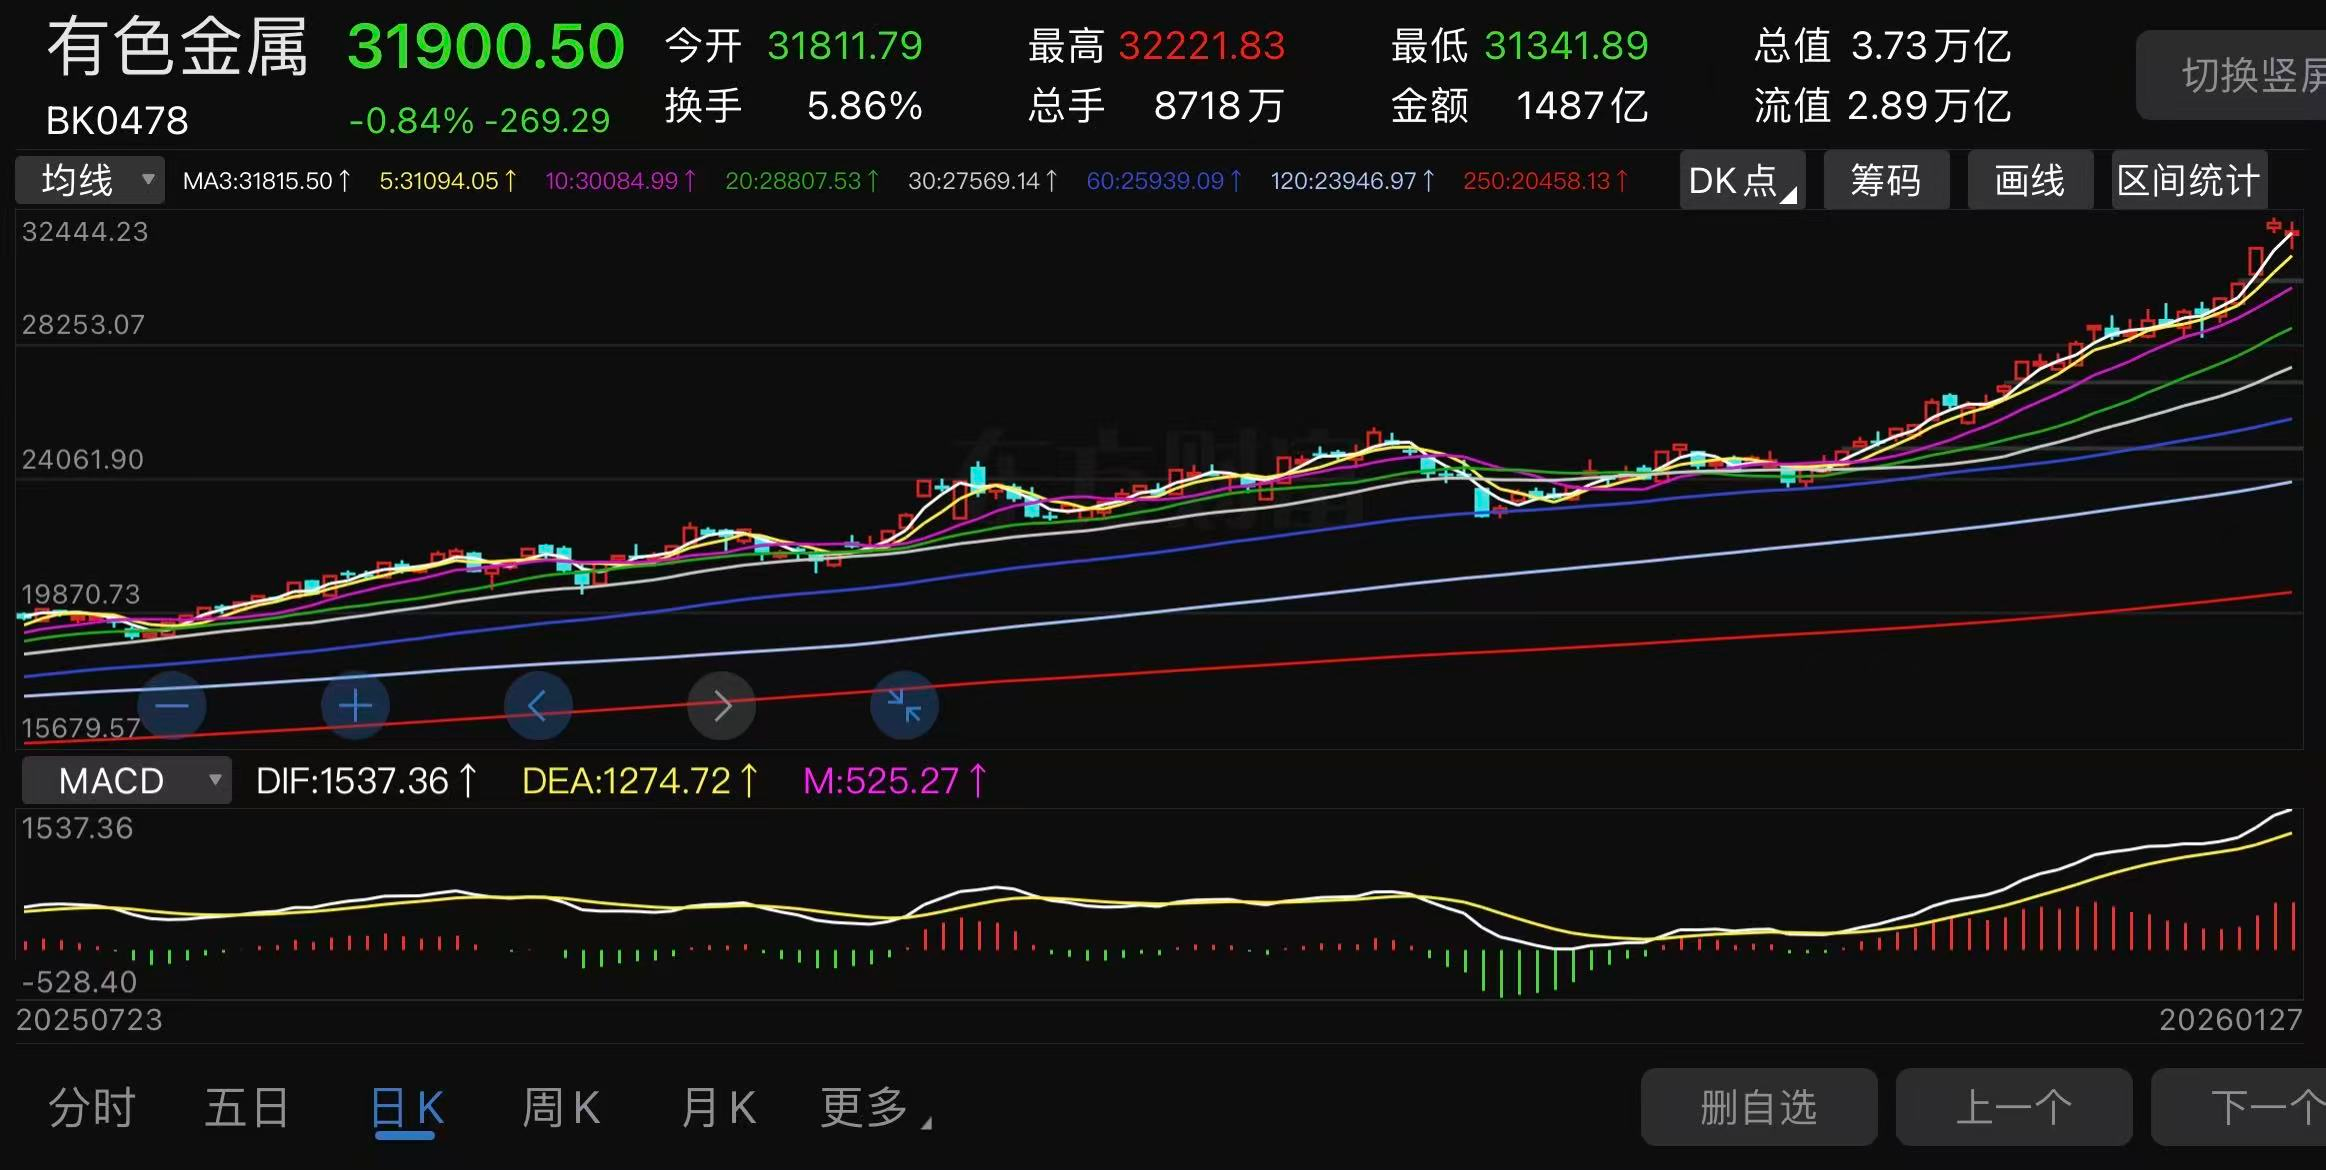Click the zoom in plus icon
Image resolution: width=2326 pixels, height=1170 pixels.
355,706
